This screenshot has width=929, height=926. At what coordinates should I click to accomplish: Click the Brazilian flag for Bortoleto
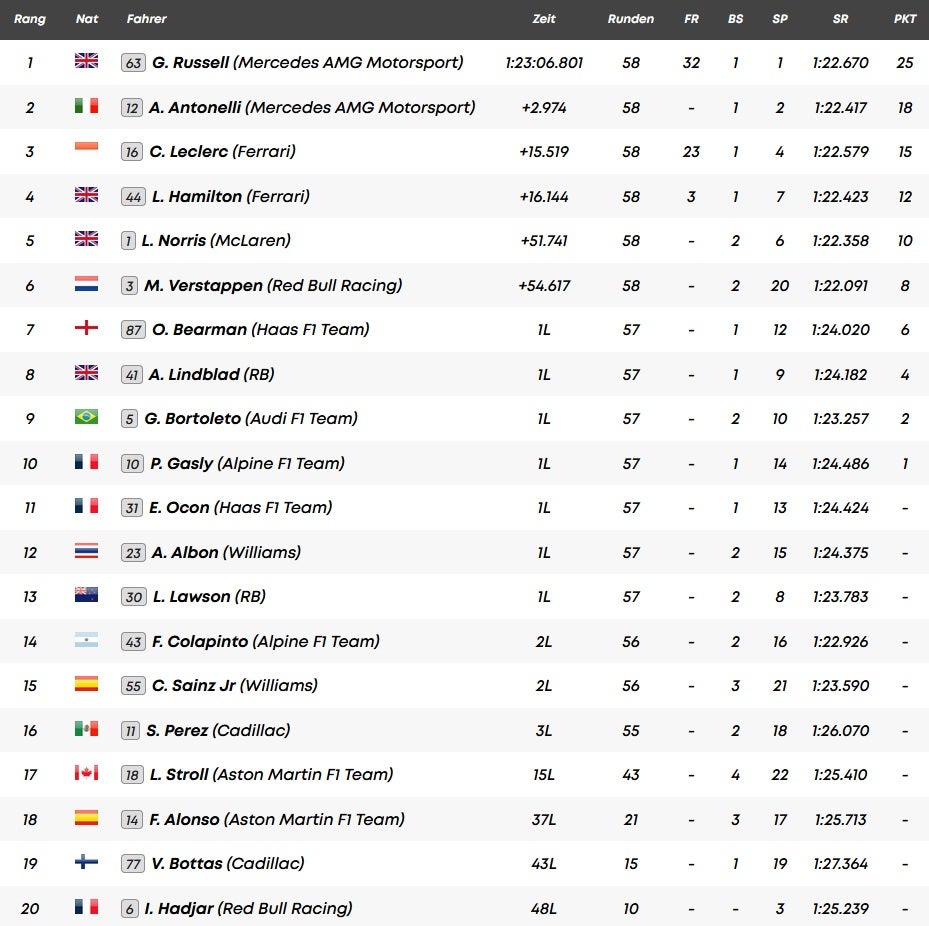[87, 418]
